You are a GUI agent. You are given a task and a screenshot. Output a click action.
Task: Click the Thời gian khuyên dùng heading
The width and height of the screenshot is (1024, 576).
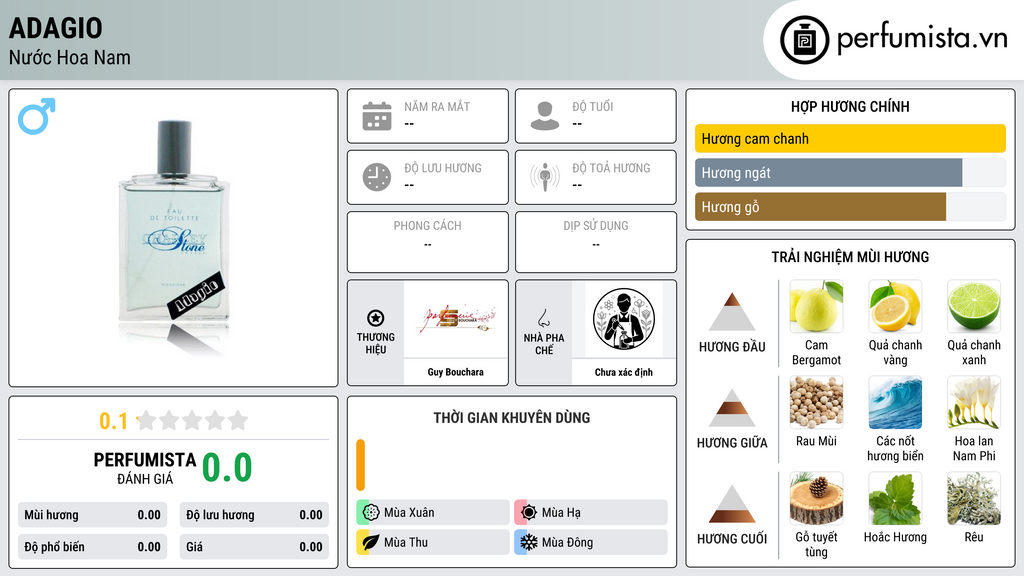[512, 418]
